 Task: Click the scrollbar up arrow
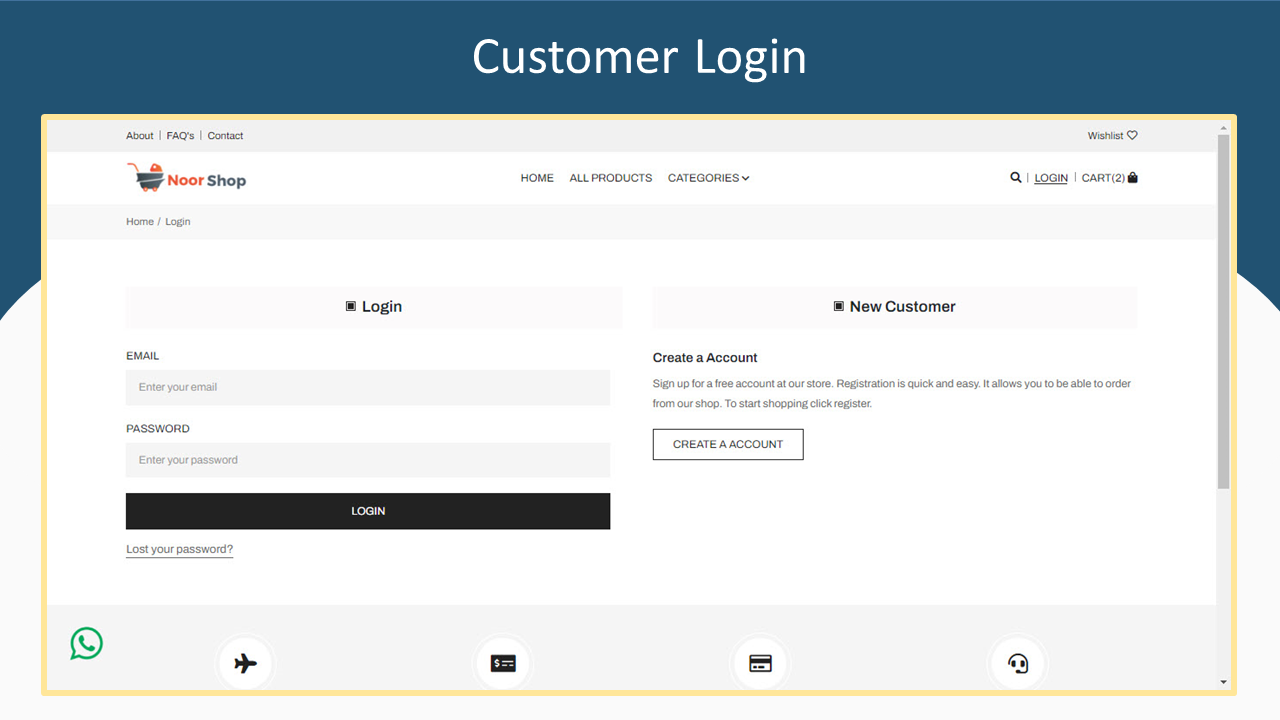tap(1223, 128)
